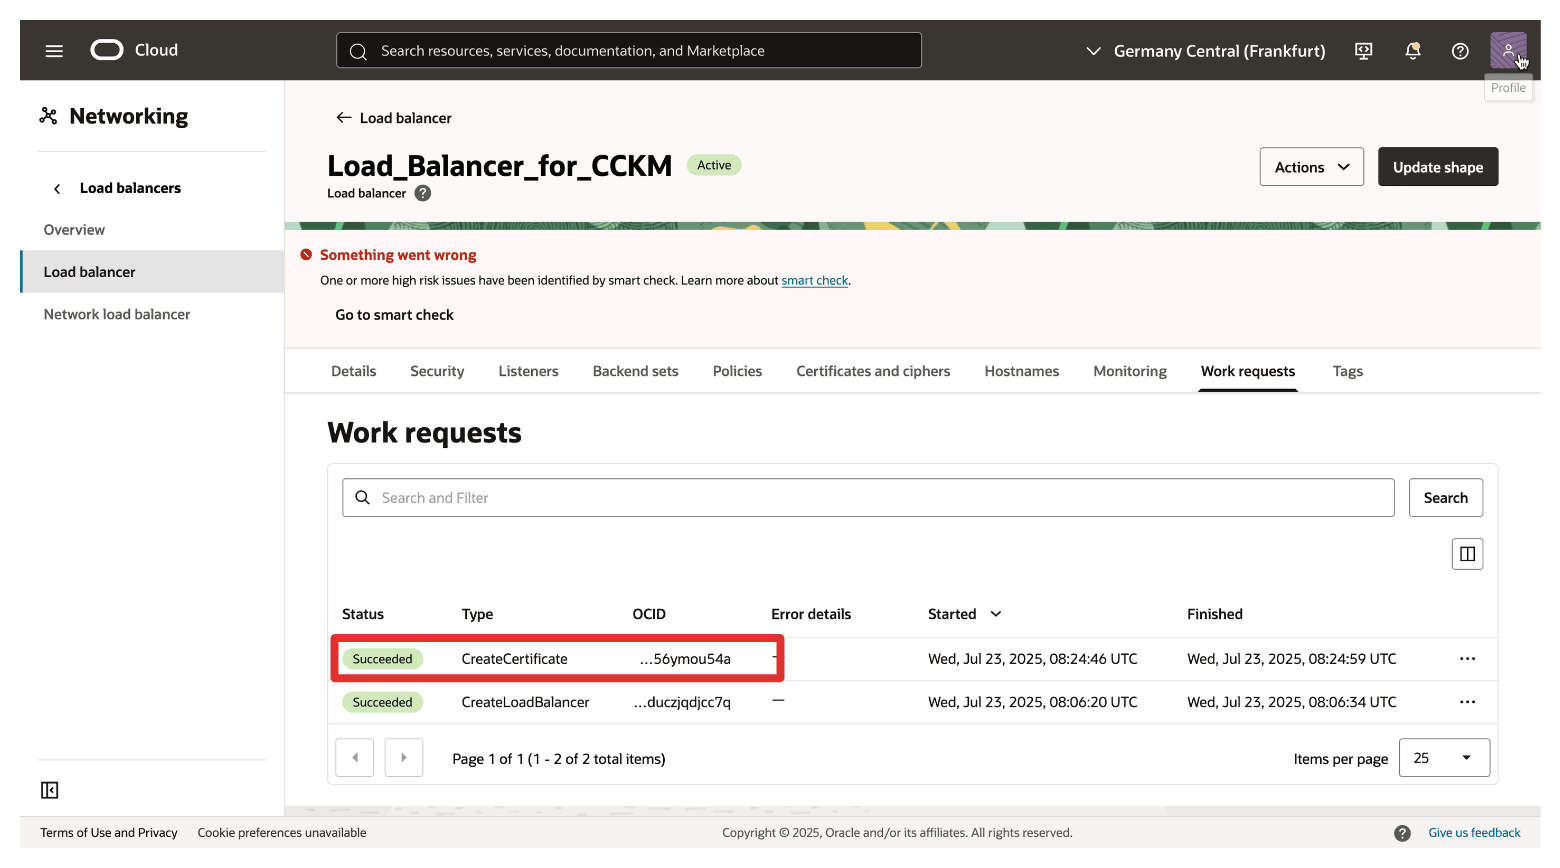Open the announcements bell icon
This screenshot has width=1560, height=868.
tap(1412, 51)
